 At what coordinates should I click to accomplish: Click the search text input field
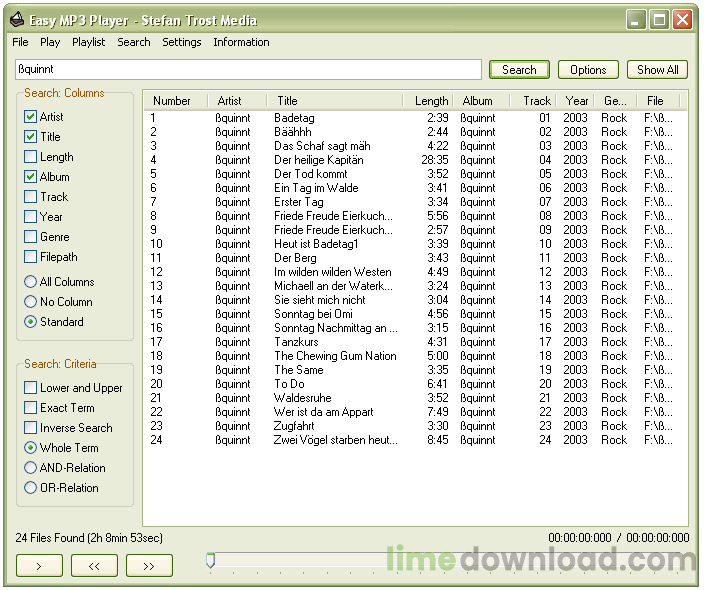[248, 70]
